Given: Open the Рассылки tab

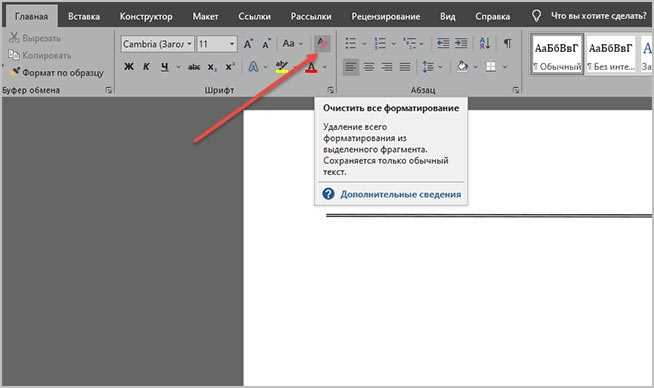Looking at the screenshot, I should pos(311,16).
